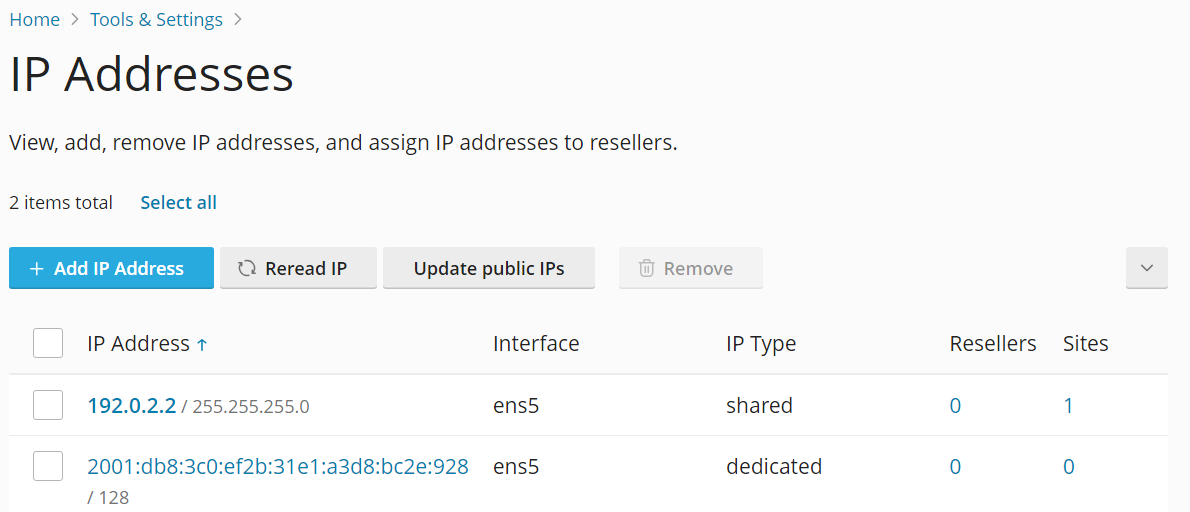Open Resellers count for 192.0.2.2
The image size is (1190, 512).
pos(955,406)
